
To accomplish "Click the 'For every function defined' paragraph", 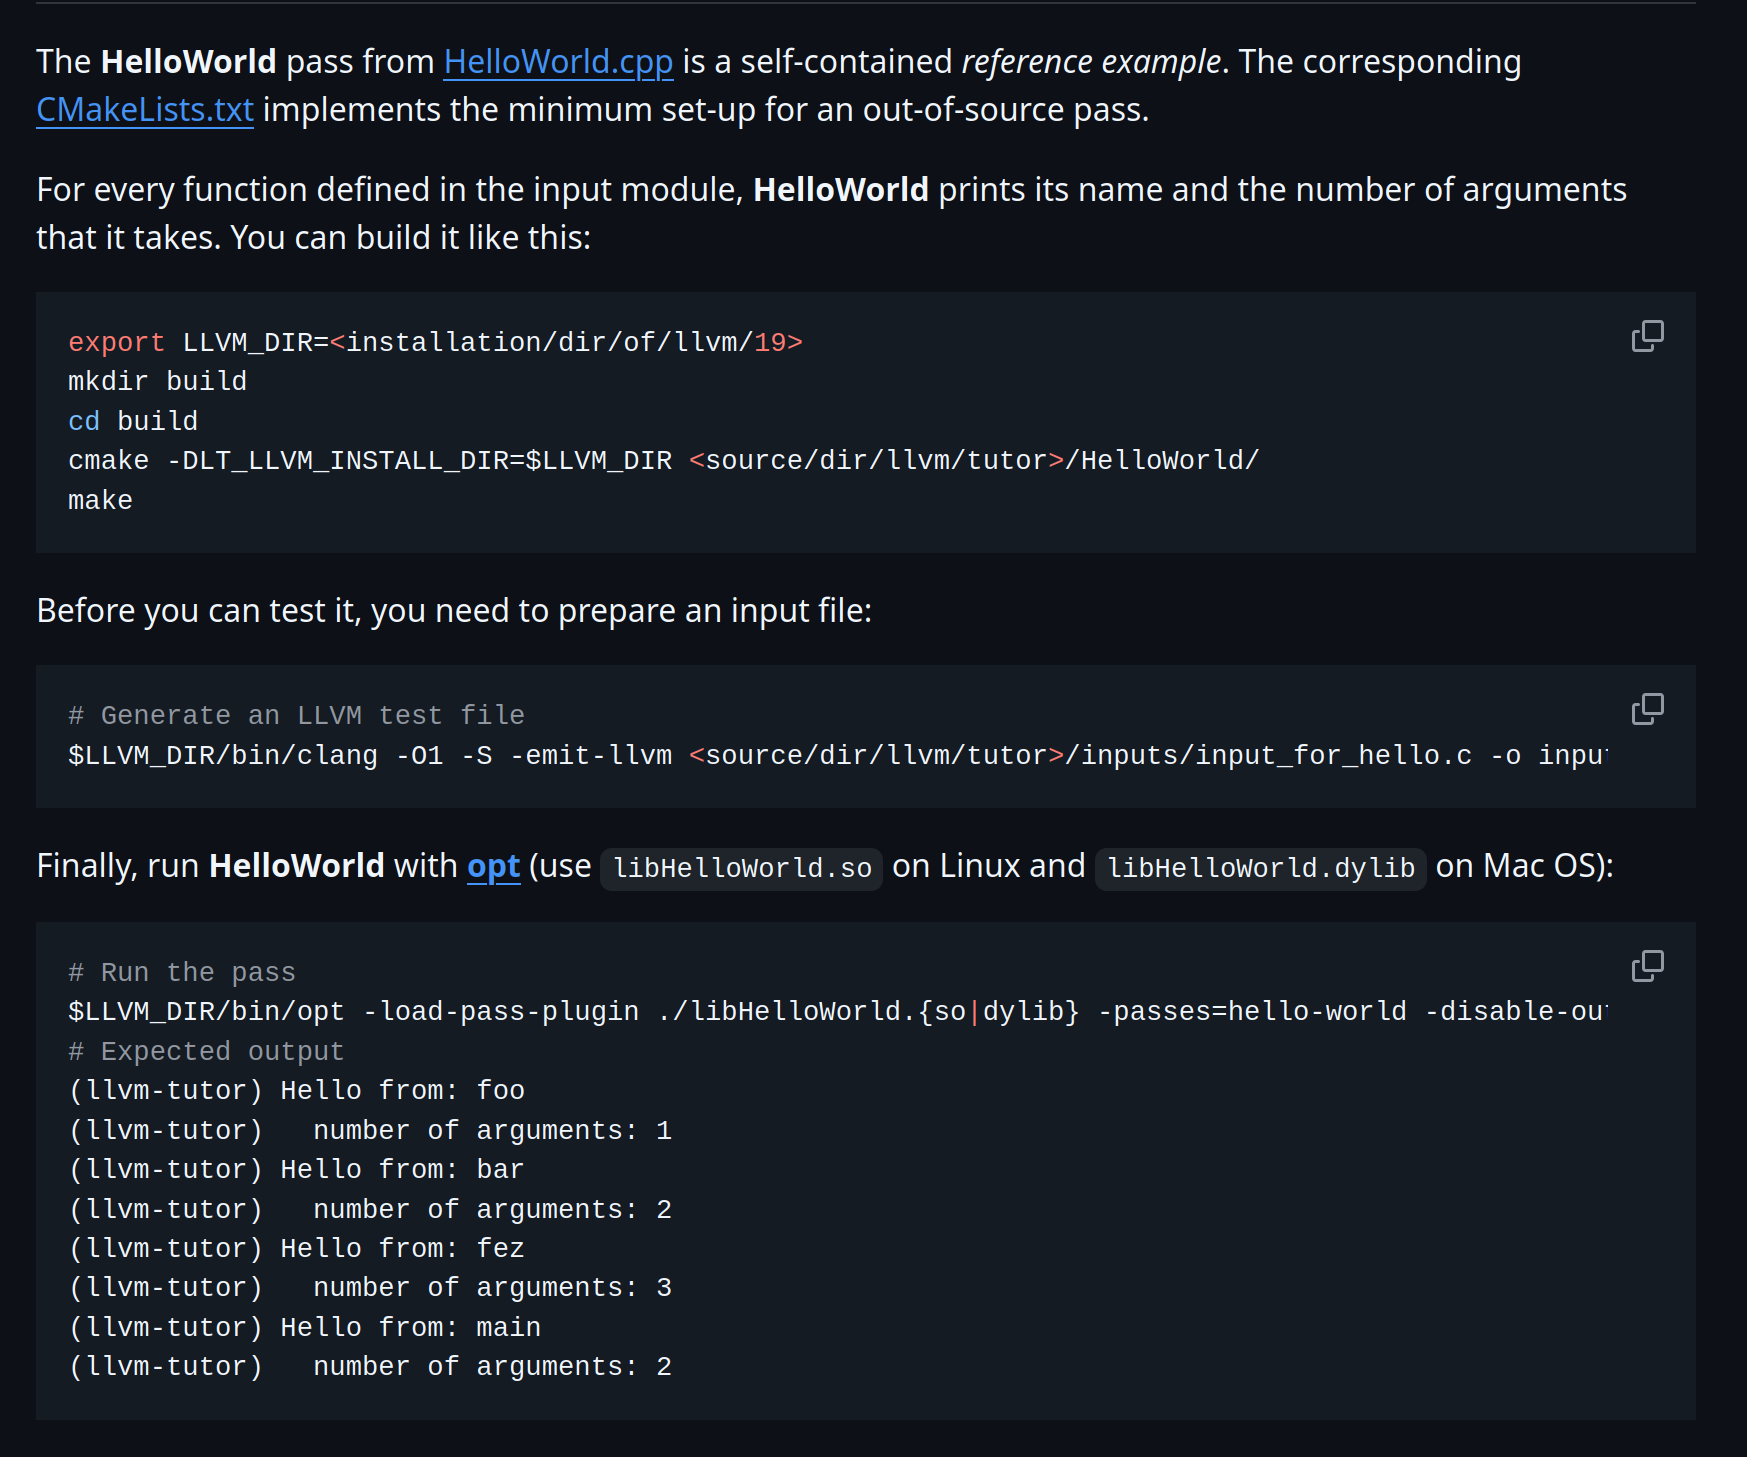I will click(x=831, y=214).
